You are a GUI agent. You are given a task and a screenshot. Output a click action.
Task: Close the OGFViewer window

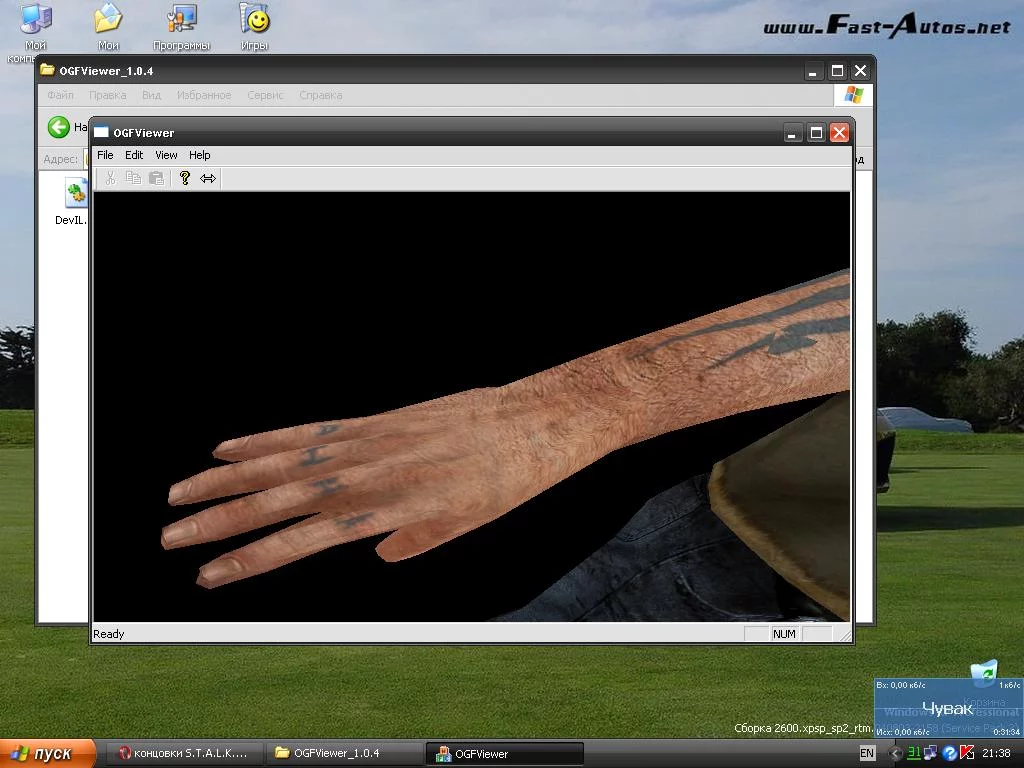coord(839,133)
